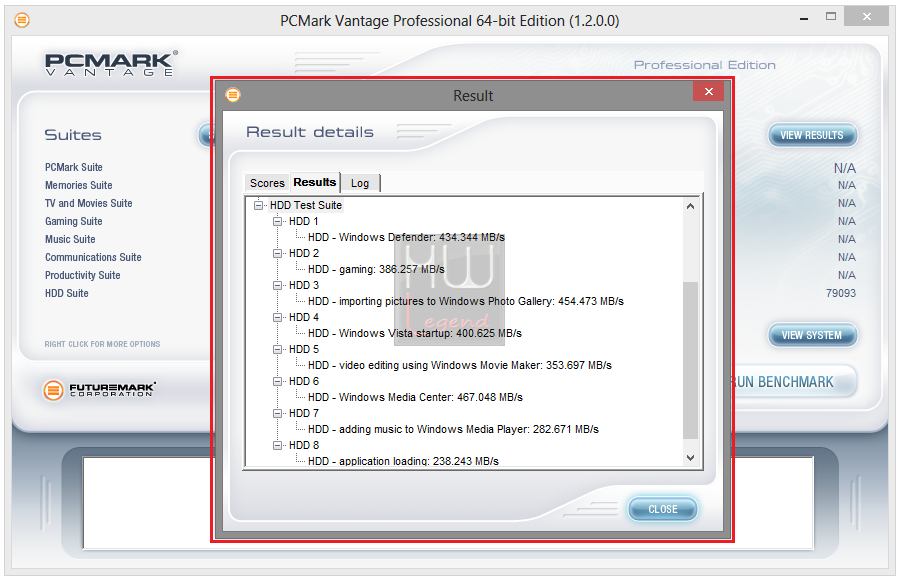
Task: Select the adding music 282.671 MB/s row
Action: [x=453, y=429]
